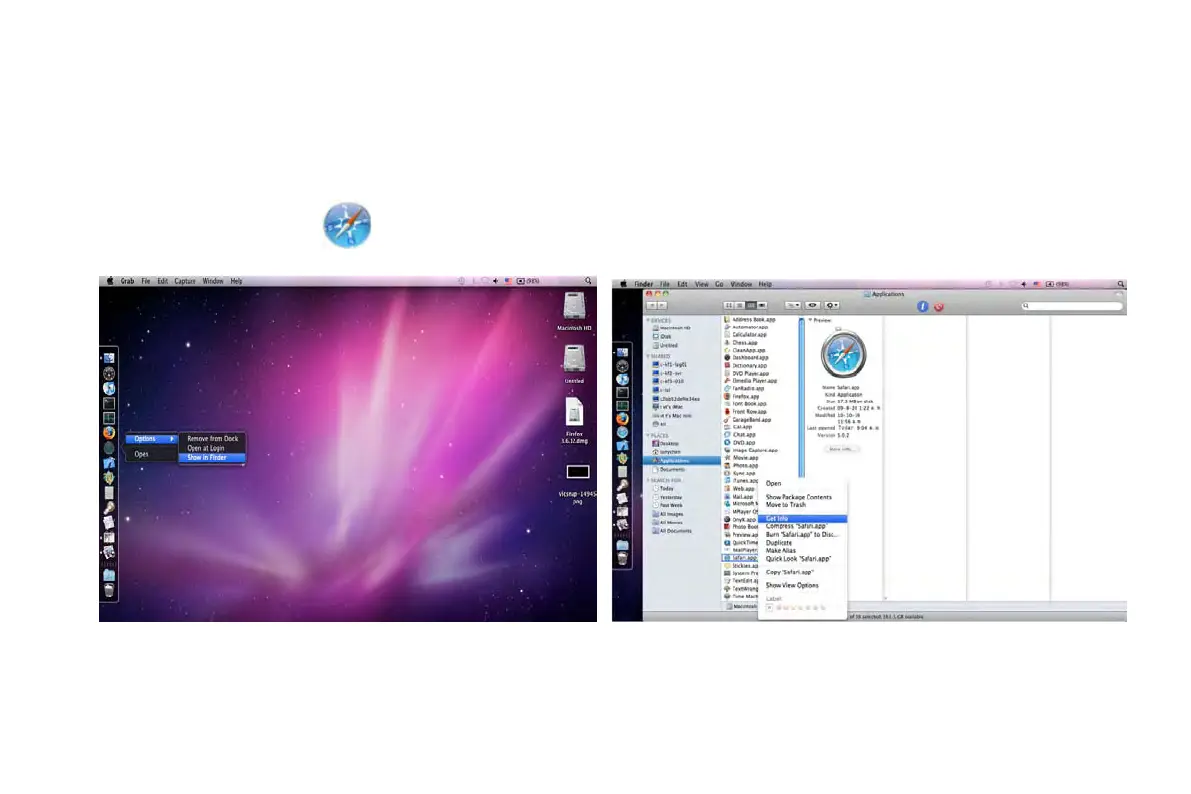Open Trash in the left screenshot's dock
1191x794 pixels.
(109, 590)
